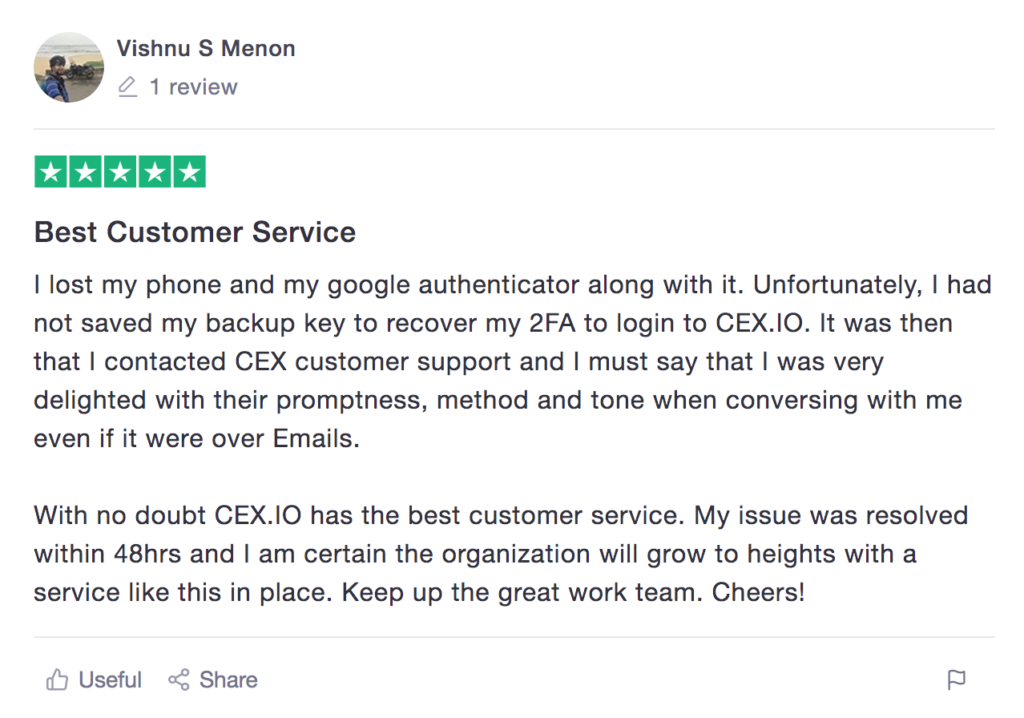This screenshot has width=1024, height=718.
Task: Click the reviewer name Vishnu S Menon
Action: coord(206,48)
